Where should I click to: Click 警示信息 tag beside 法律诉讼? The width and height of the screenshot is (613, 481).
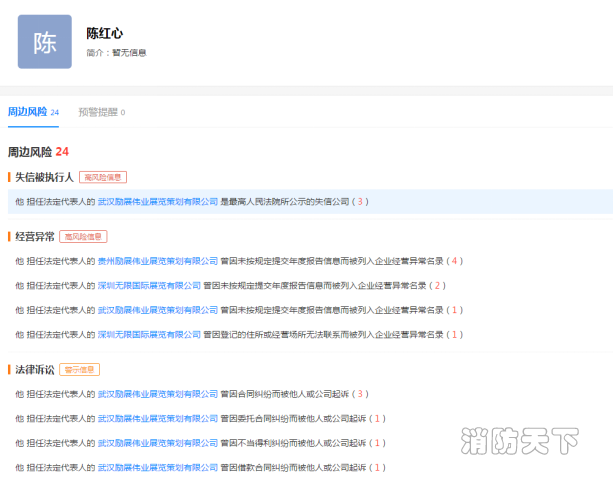[x=80, y=370]
